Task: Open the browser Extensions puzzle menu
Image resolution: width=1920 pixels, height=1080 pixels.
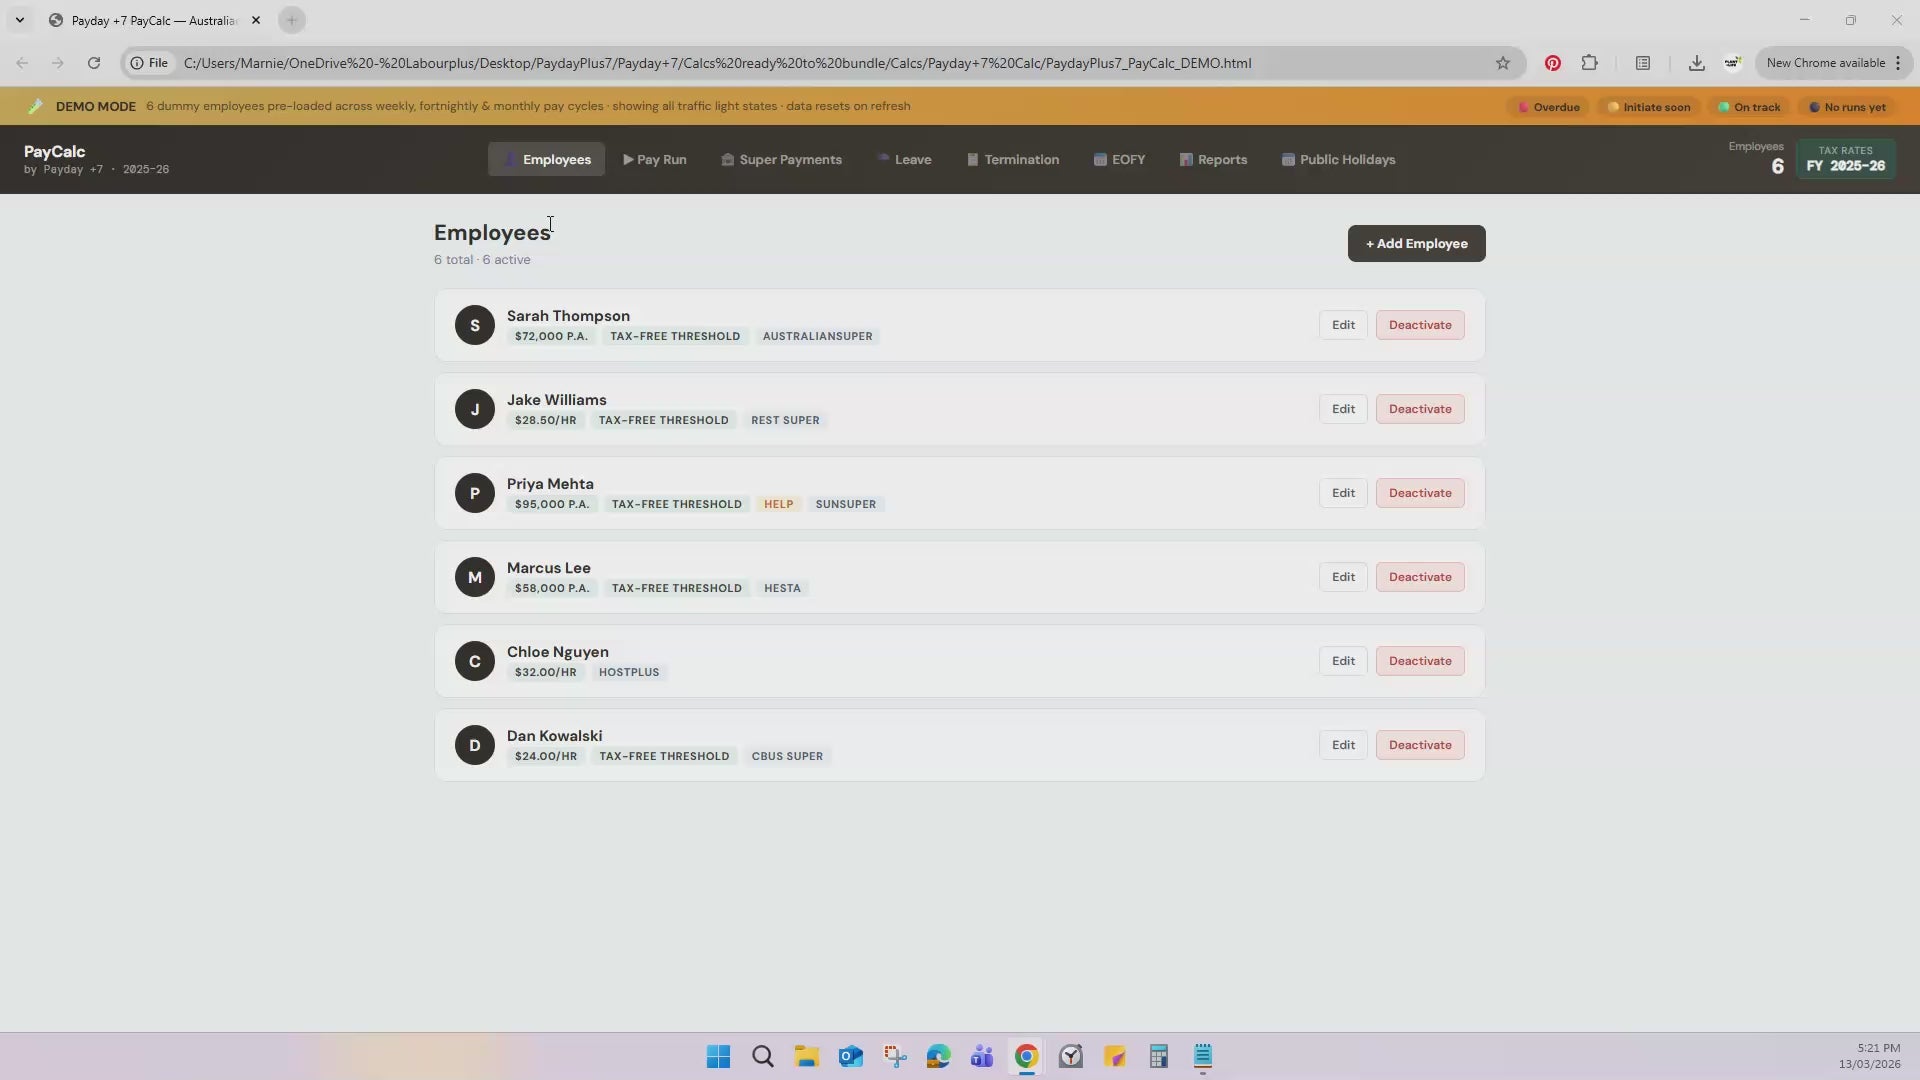Action: 1590,62
